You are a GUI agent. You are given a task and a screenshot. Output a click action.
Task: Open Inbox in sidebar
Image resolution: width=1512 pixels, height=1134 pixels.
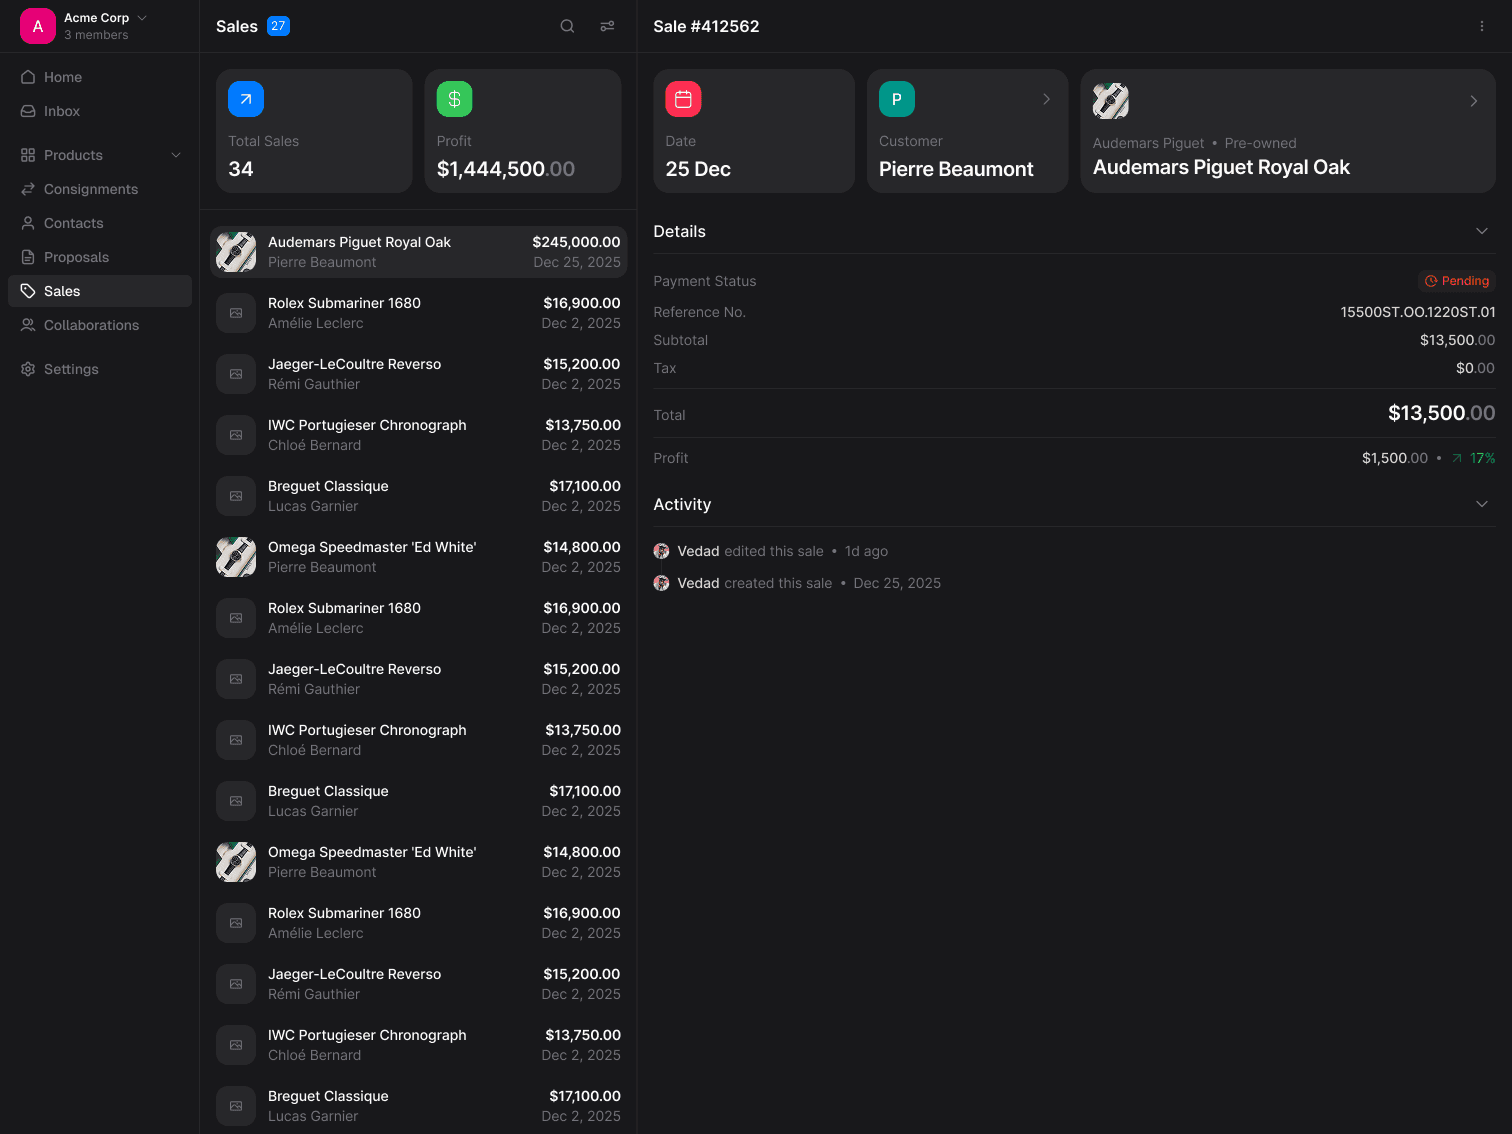tap(100, 111)
